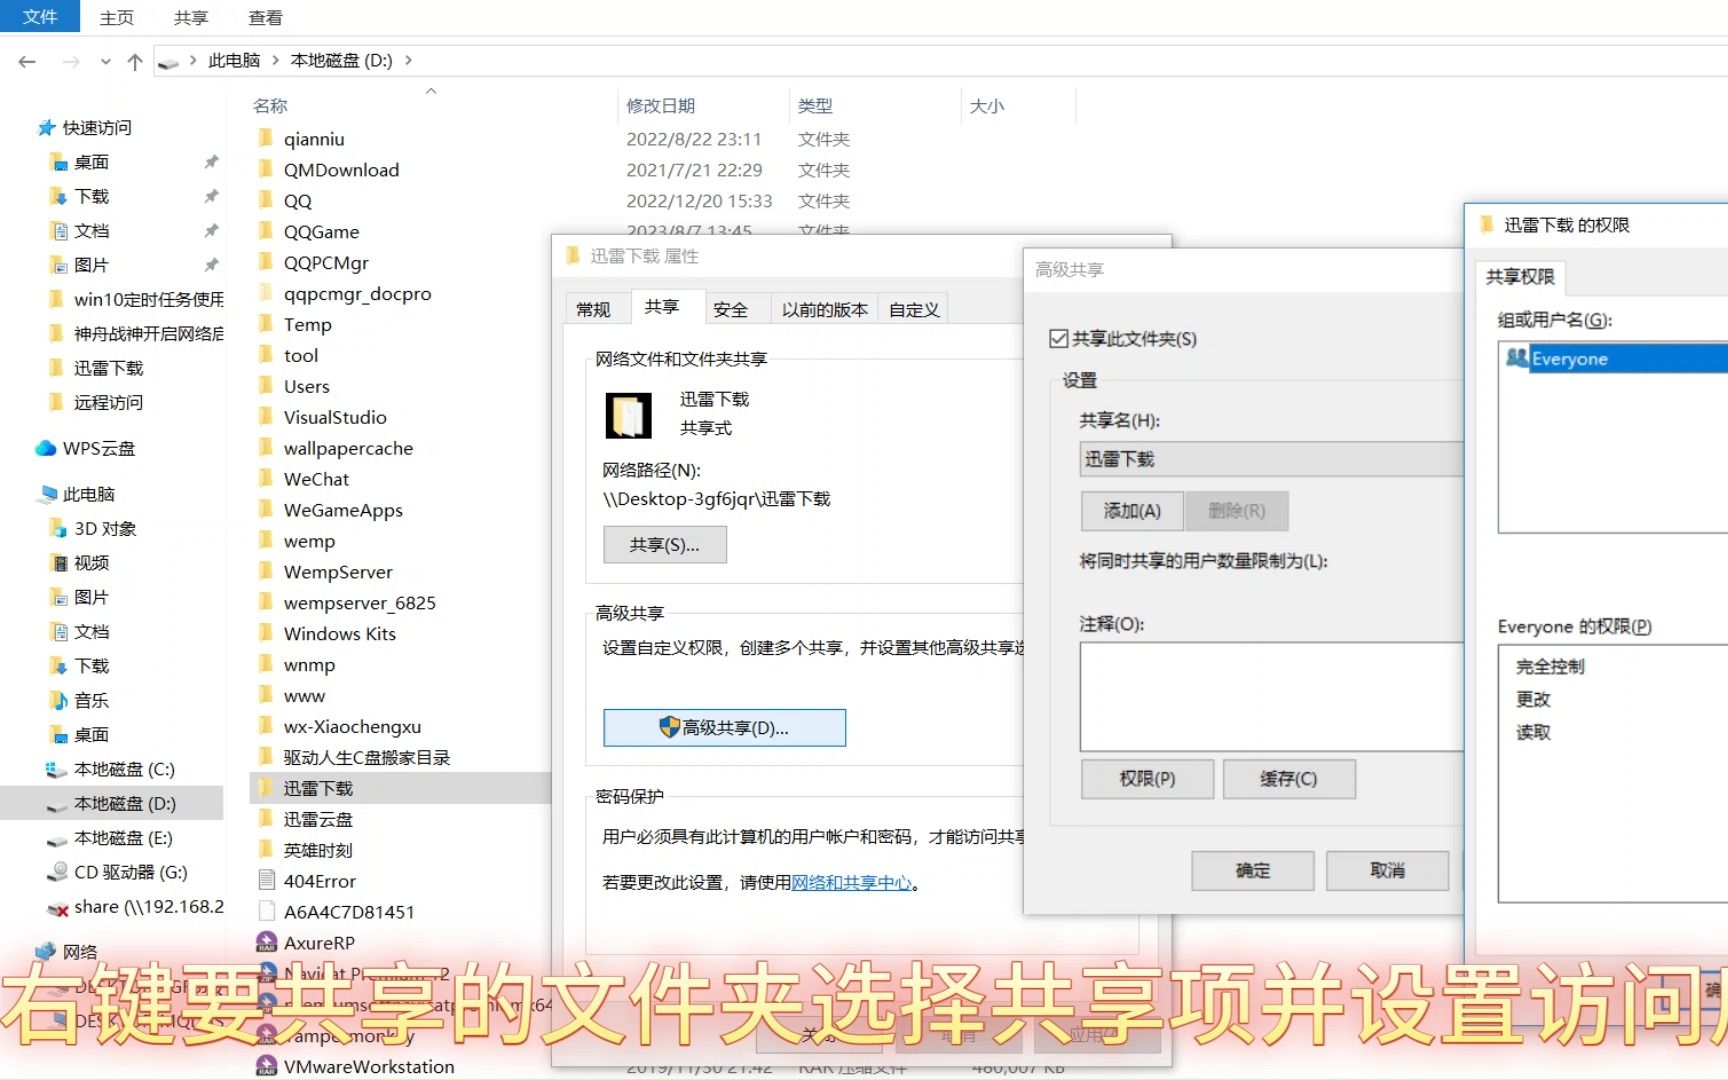
Task: Click the 视频 icon under 此电脑
Action: click(59, 563)
